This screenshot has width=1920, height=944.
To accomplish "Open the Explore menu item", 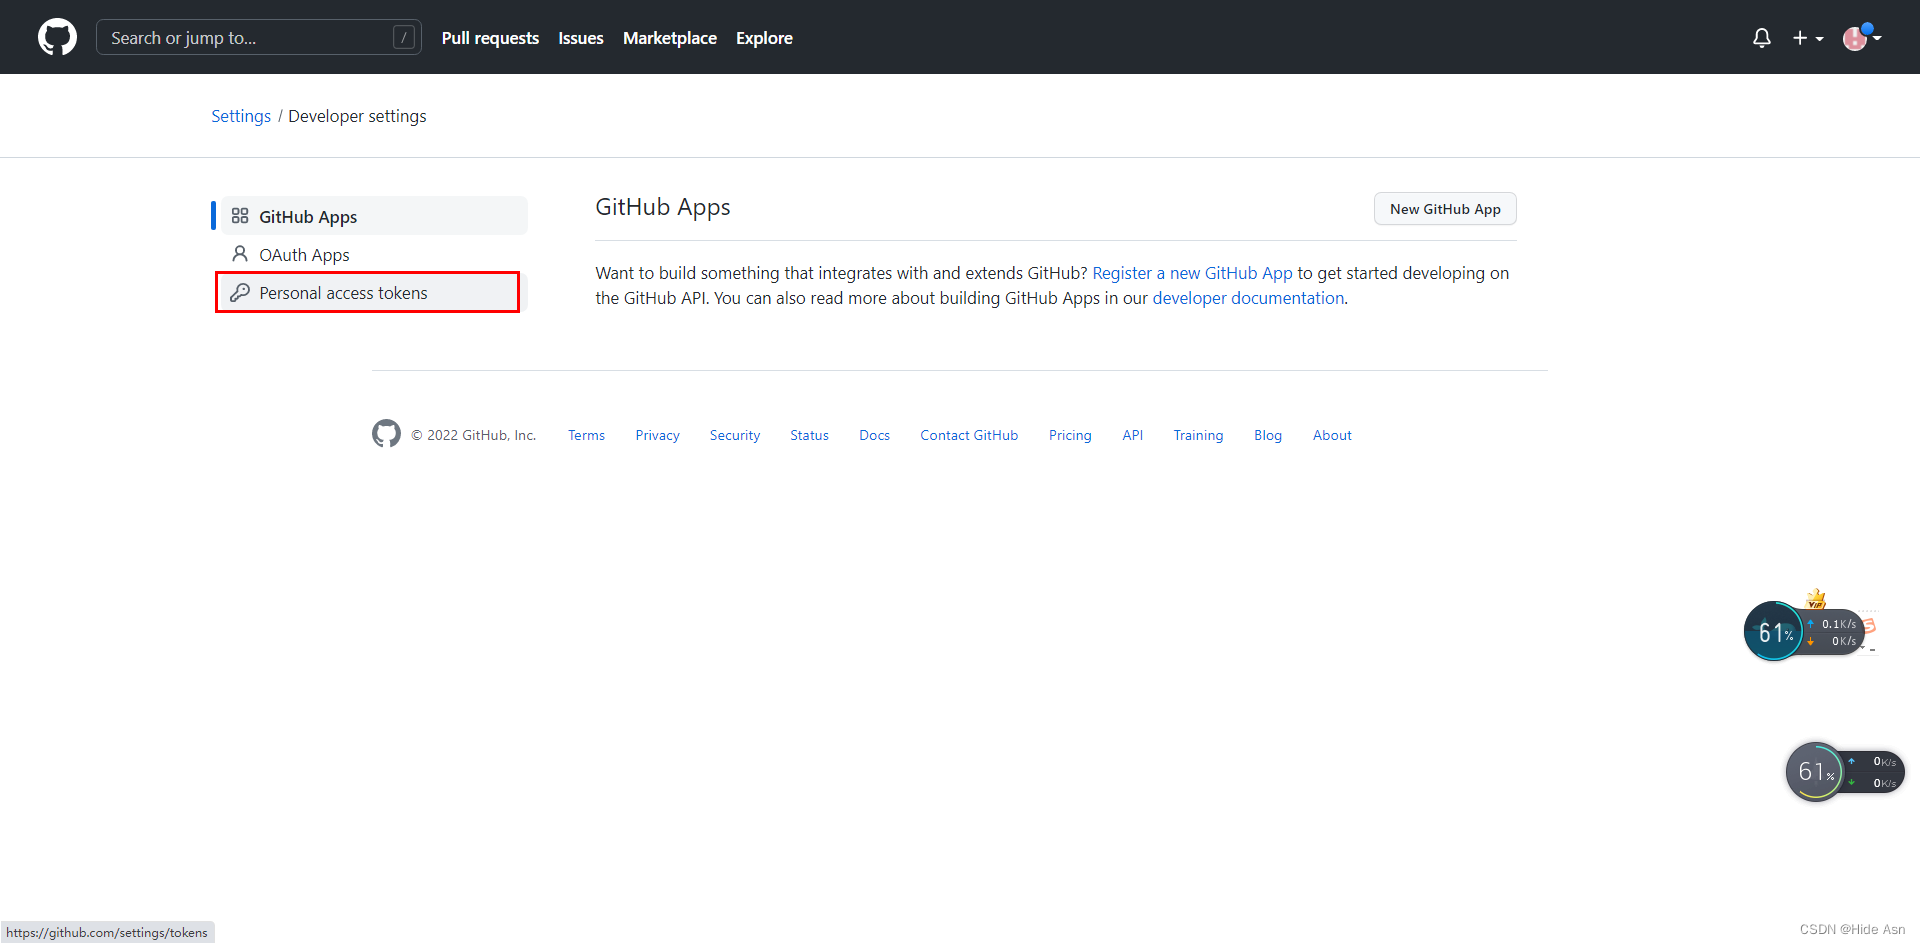I will [764, 38].
